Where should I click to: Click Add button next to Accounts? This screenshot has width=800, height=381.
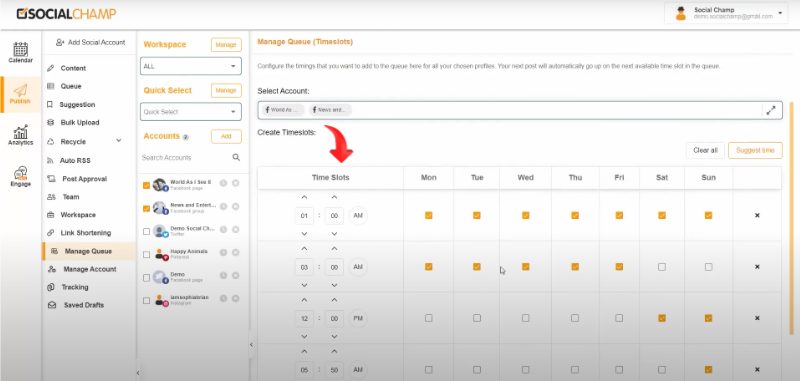pyautogui.click(x=226, y=136)
